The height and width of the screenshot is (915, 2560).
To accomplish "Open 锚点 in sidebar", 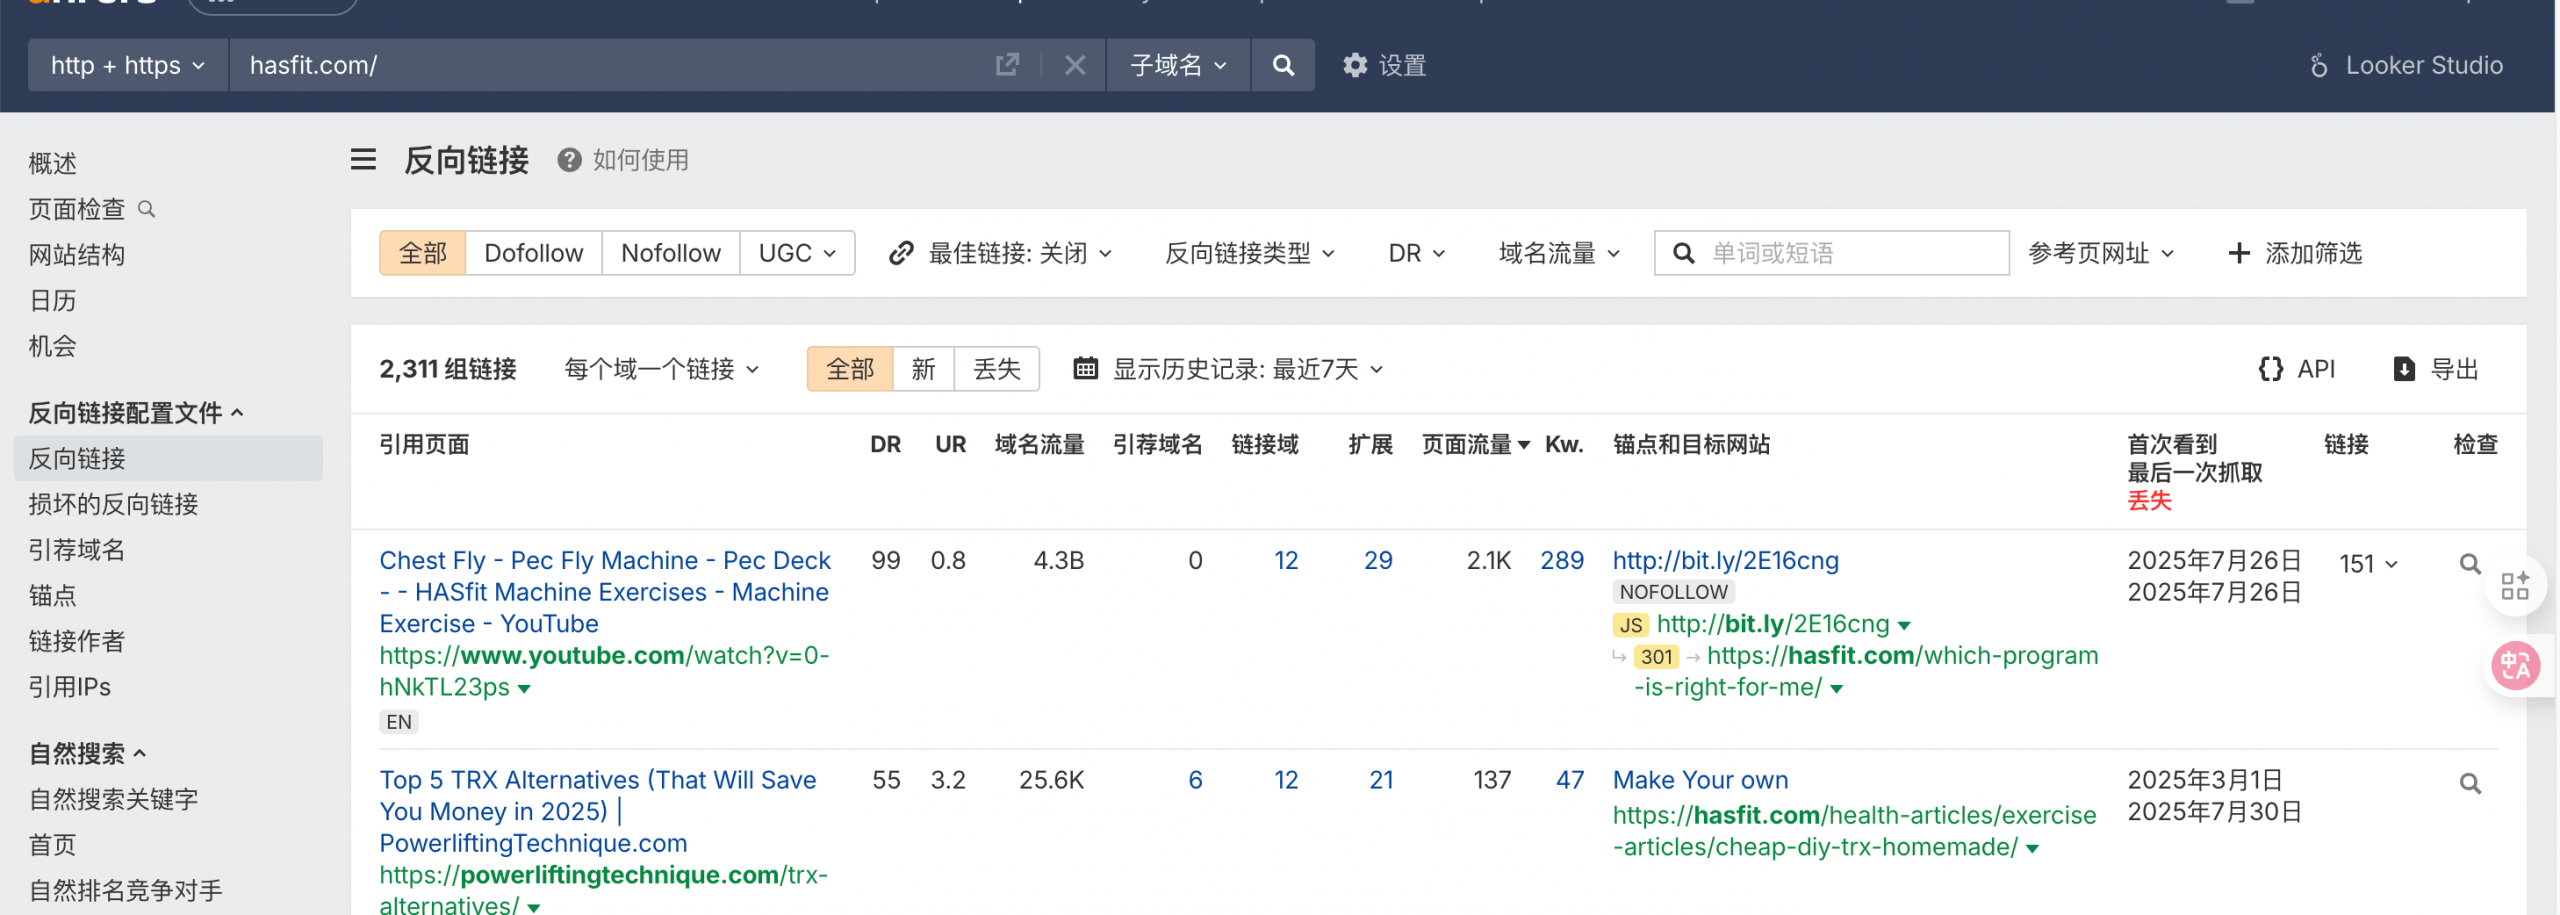I will (x=53, y=596).
